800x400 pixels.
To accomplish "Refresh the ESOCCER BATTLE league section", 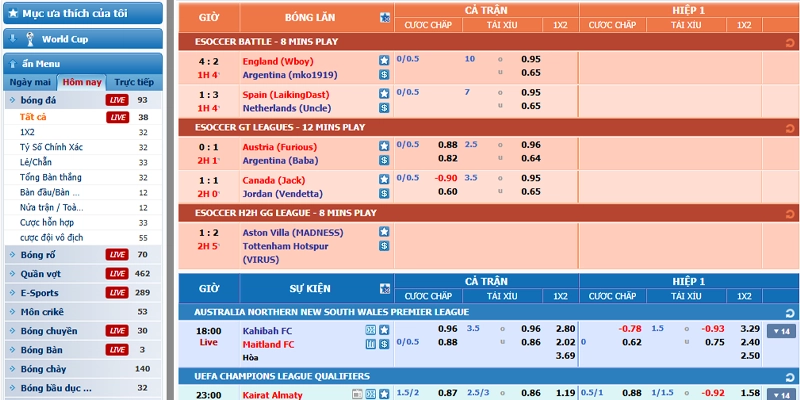I will point(790,42).
